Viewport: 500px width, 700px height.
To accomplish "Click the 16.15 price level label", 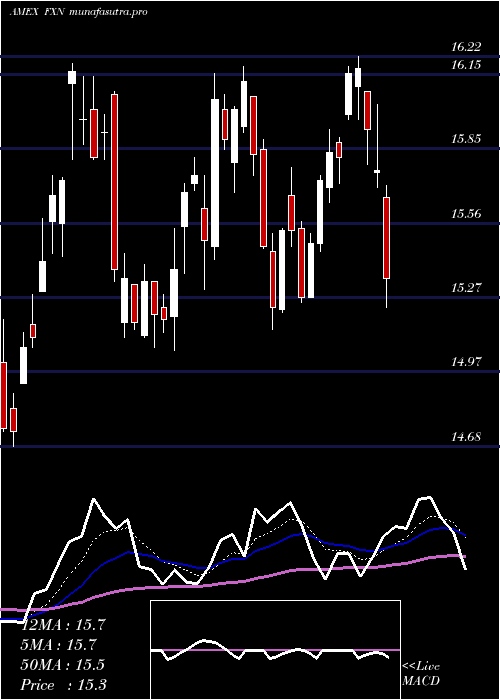I will pyautogui.click(x=466, y=65).
